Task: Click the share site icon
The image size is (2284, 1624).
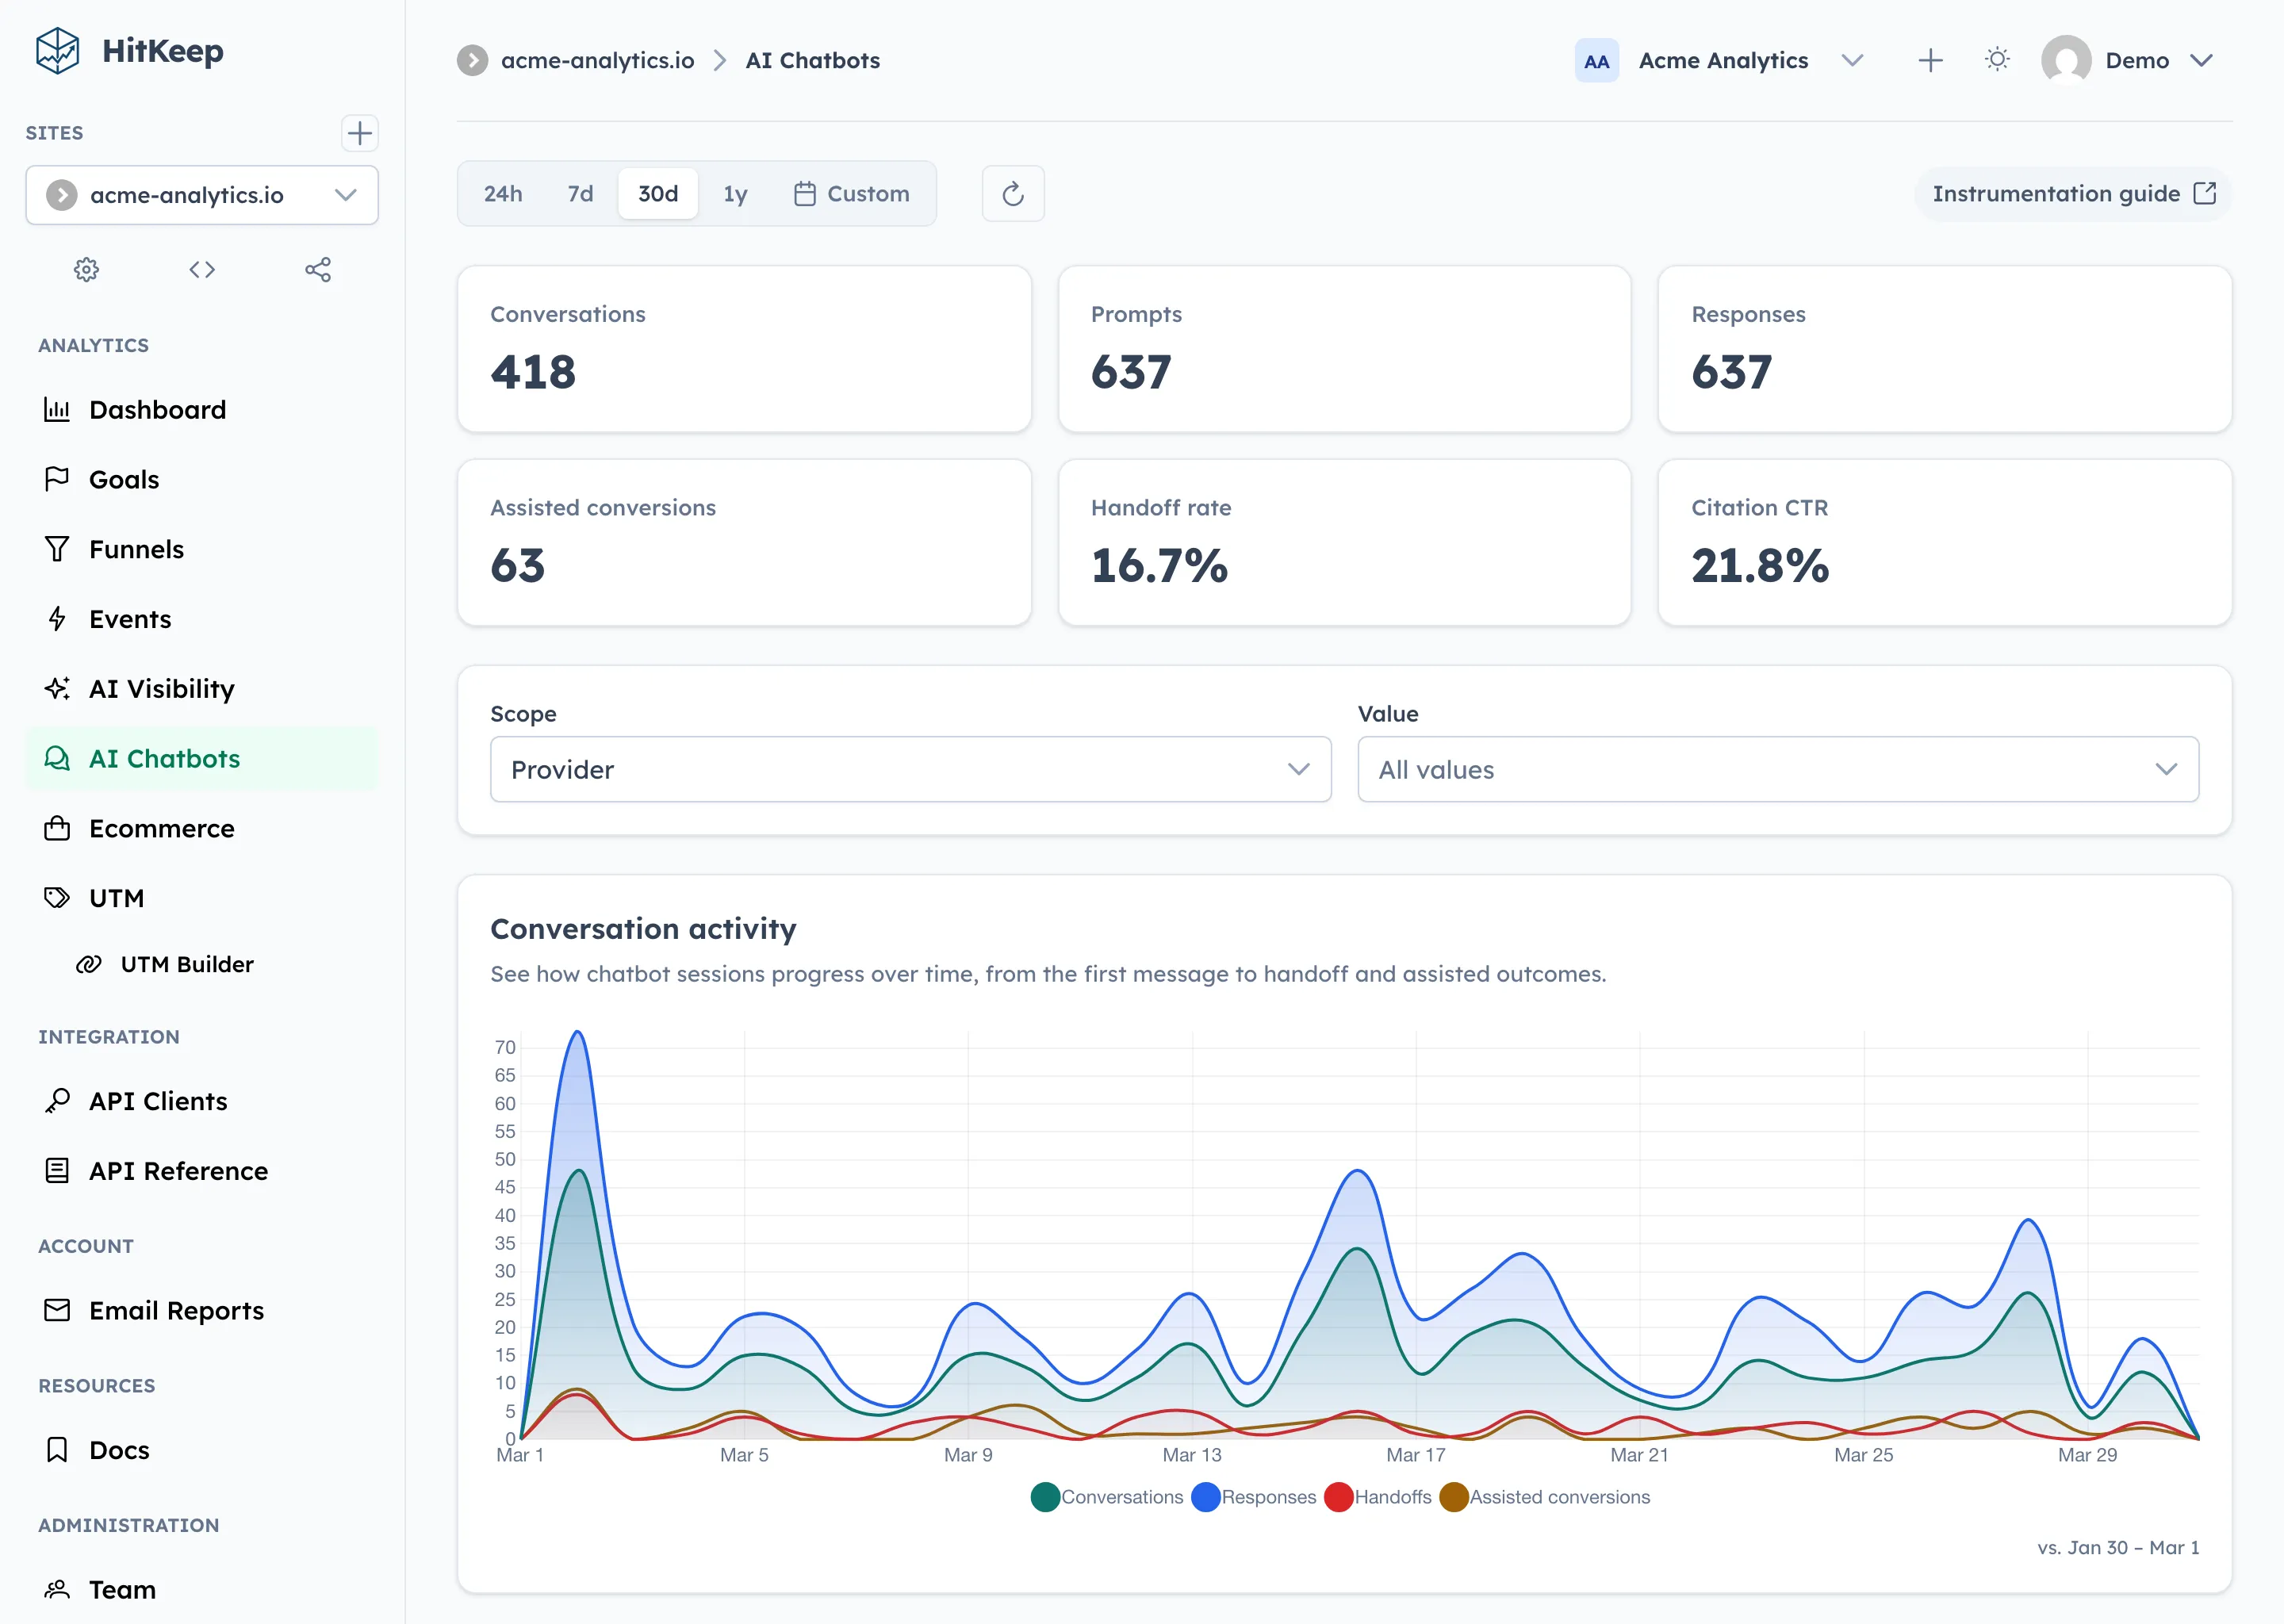Action: point(317,269)
